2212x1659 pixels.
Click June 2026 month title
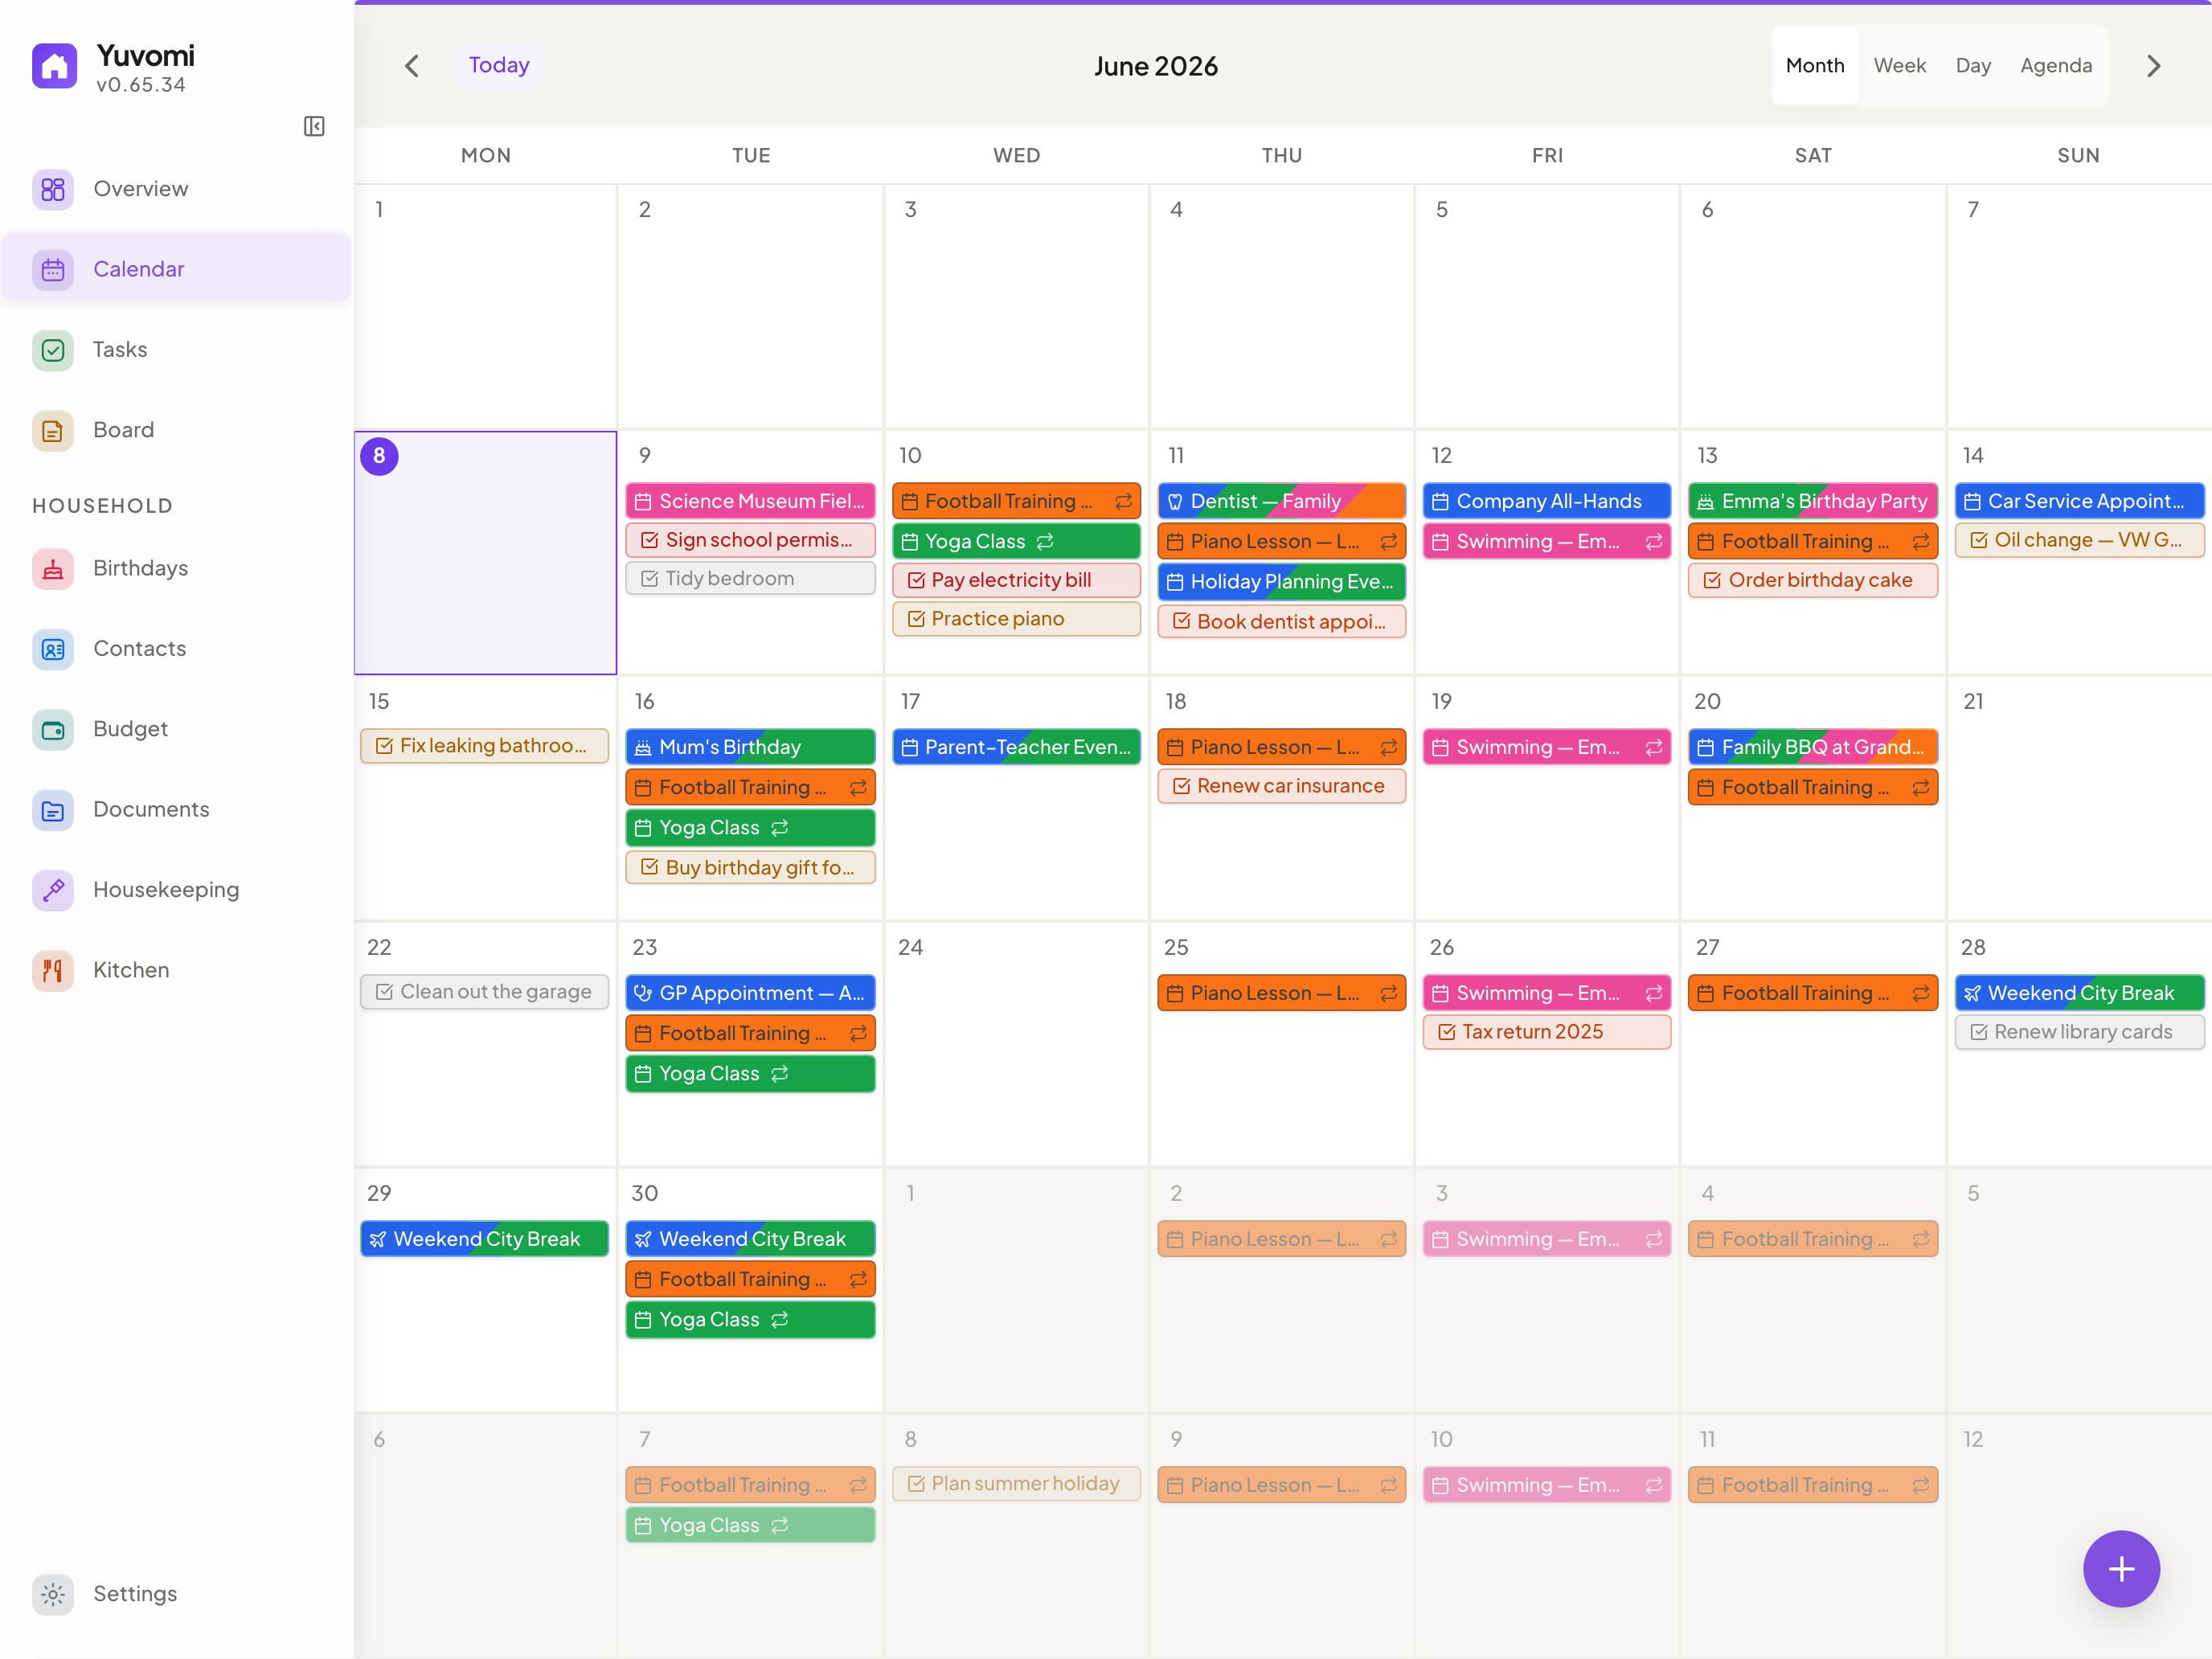1155,66
